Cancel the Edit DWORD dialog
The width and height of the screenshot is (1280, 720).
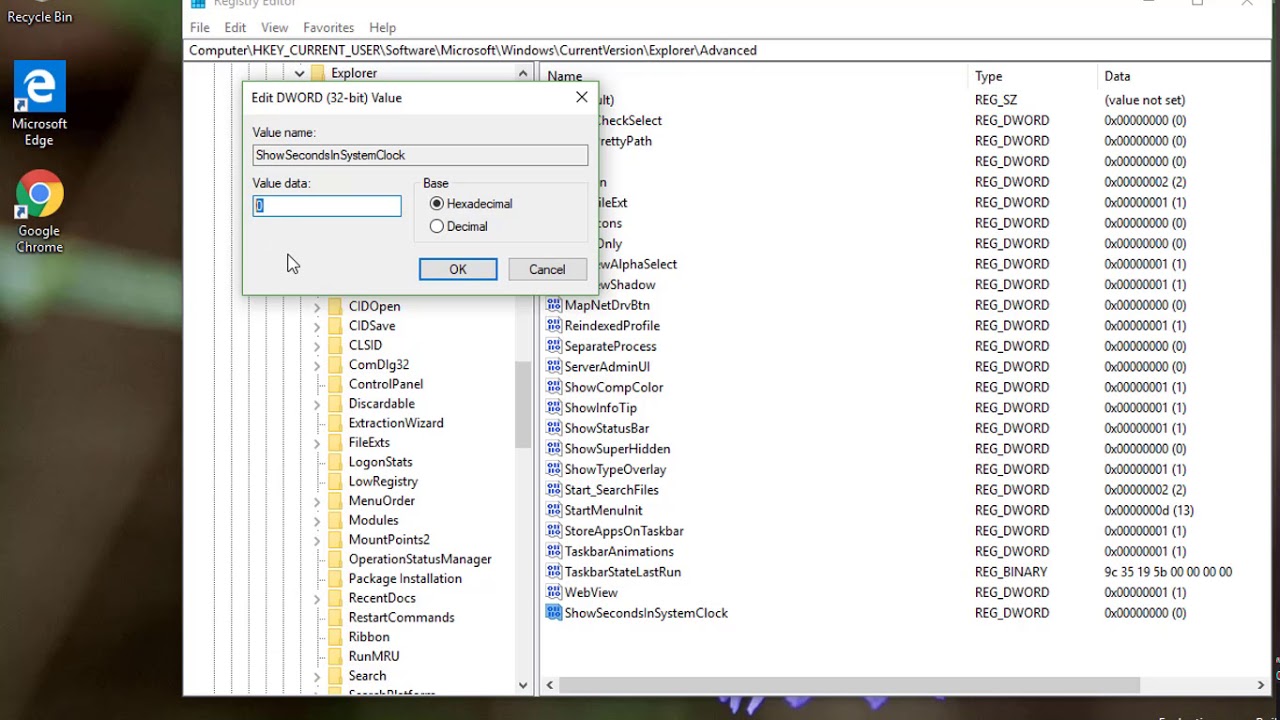pos(547,269)
